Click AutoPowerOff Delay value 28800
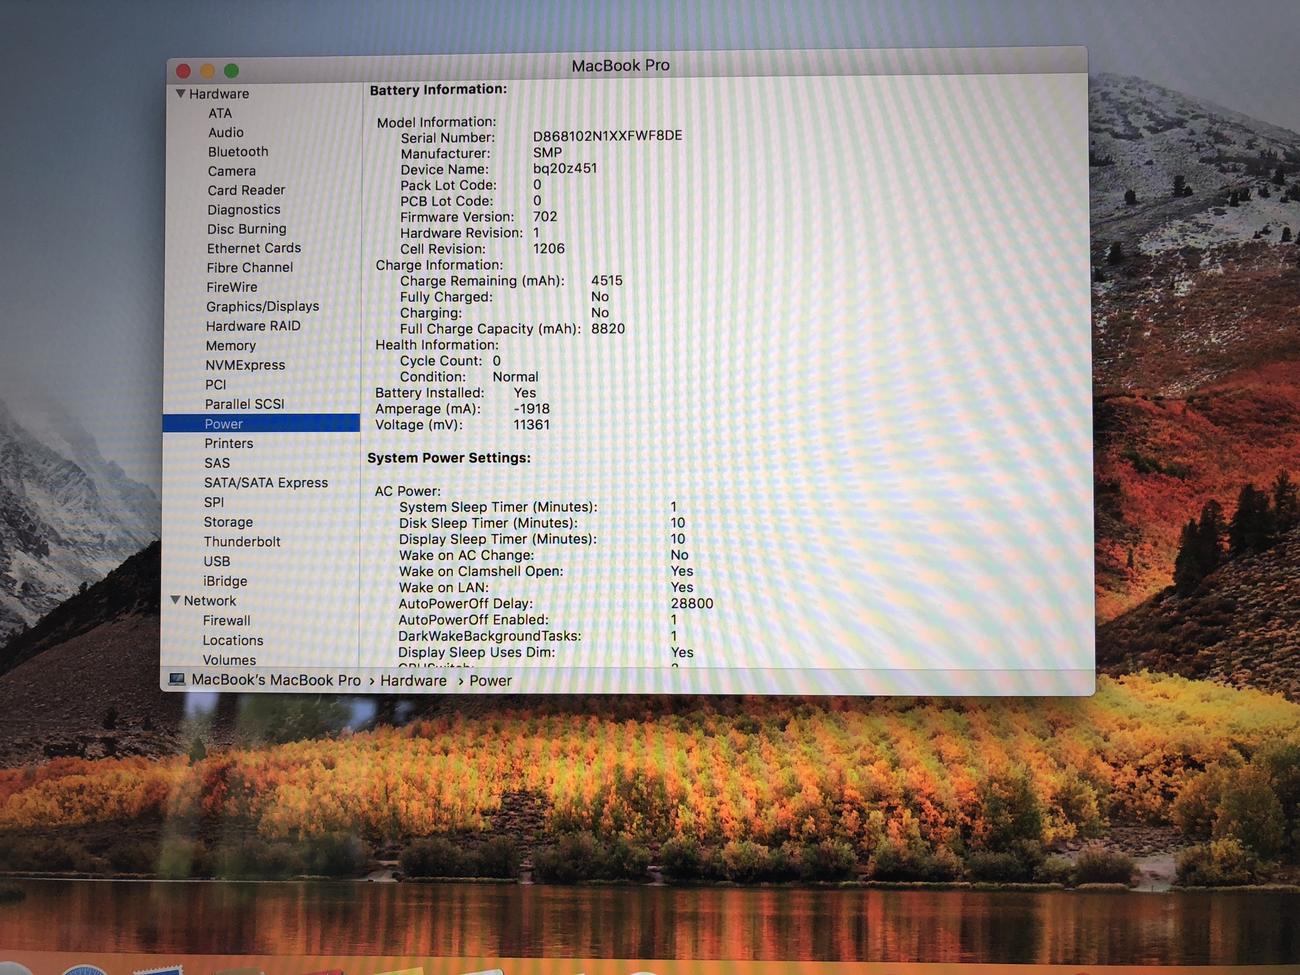1300x975 pixels. pyautogui.click(x=692, y=604)
